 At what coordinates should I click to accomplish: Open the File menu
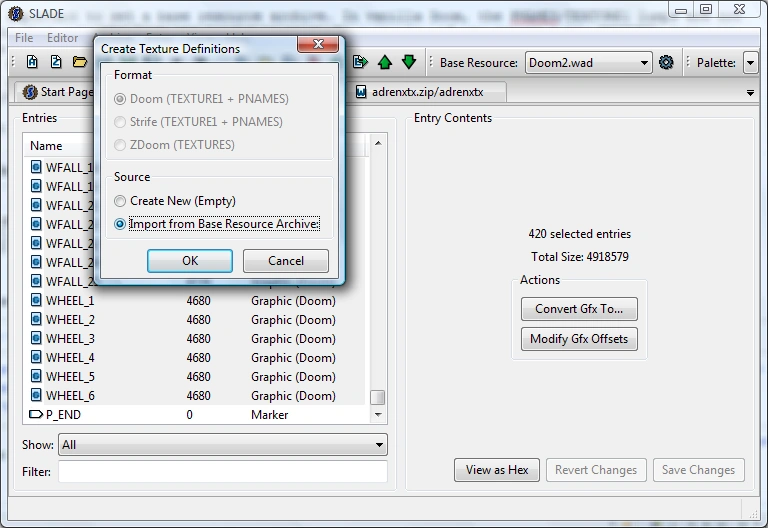point(24,38)
